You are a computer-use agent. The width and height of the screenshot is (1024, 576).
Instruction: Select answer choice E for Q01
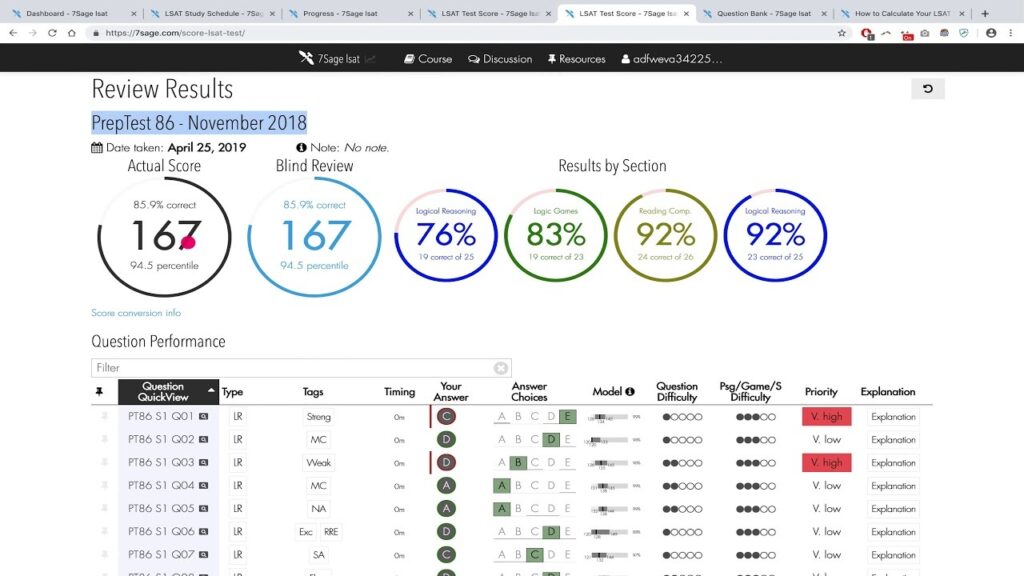(567, 417)
